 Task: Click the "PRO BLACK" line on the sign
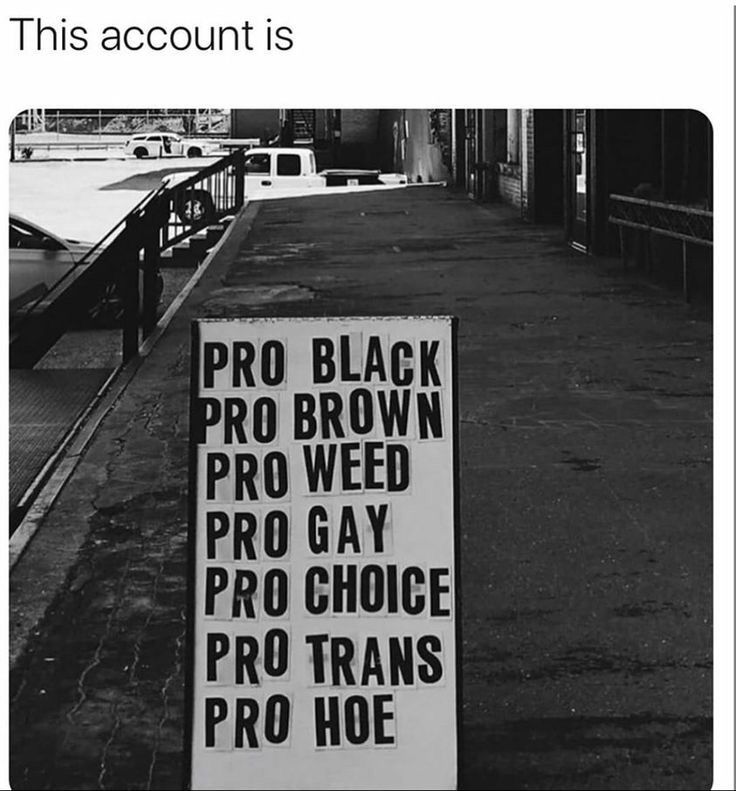tap(321, 362)
